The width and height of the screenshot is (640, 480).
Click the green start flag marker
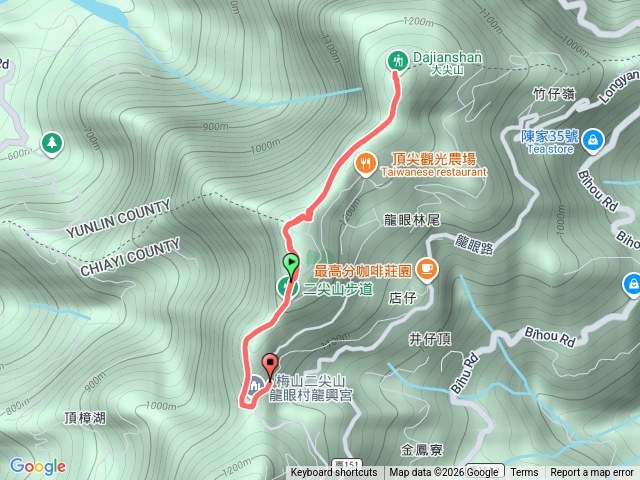(291, 265)
